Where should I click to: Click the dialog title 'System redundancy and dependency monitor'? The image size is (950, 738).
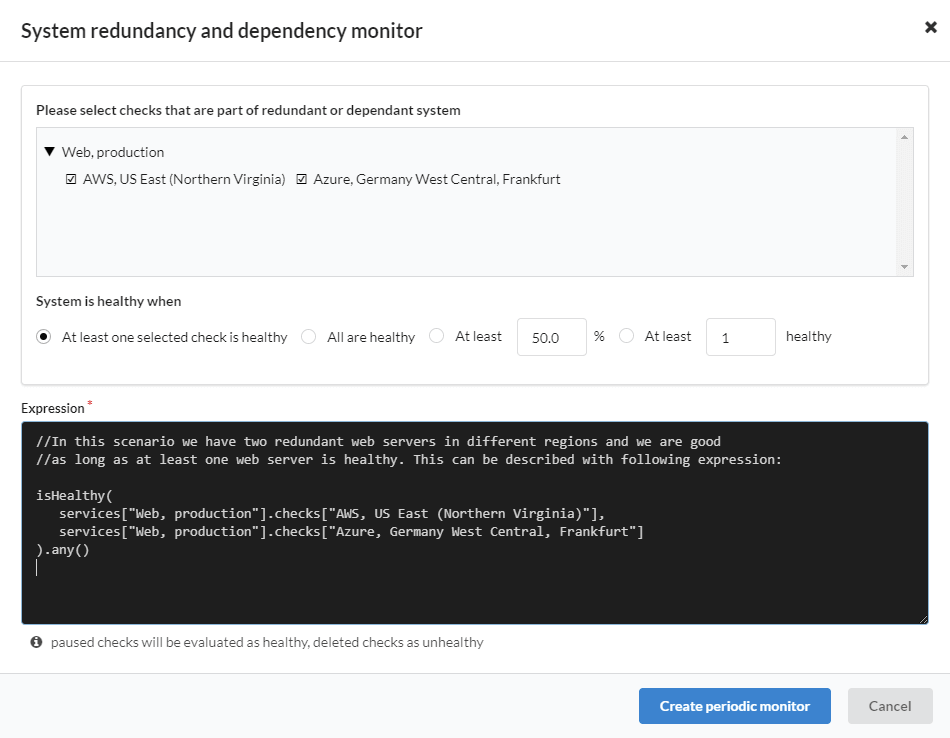[222, 31]
